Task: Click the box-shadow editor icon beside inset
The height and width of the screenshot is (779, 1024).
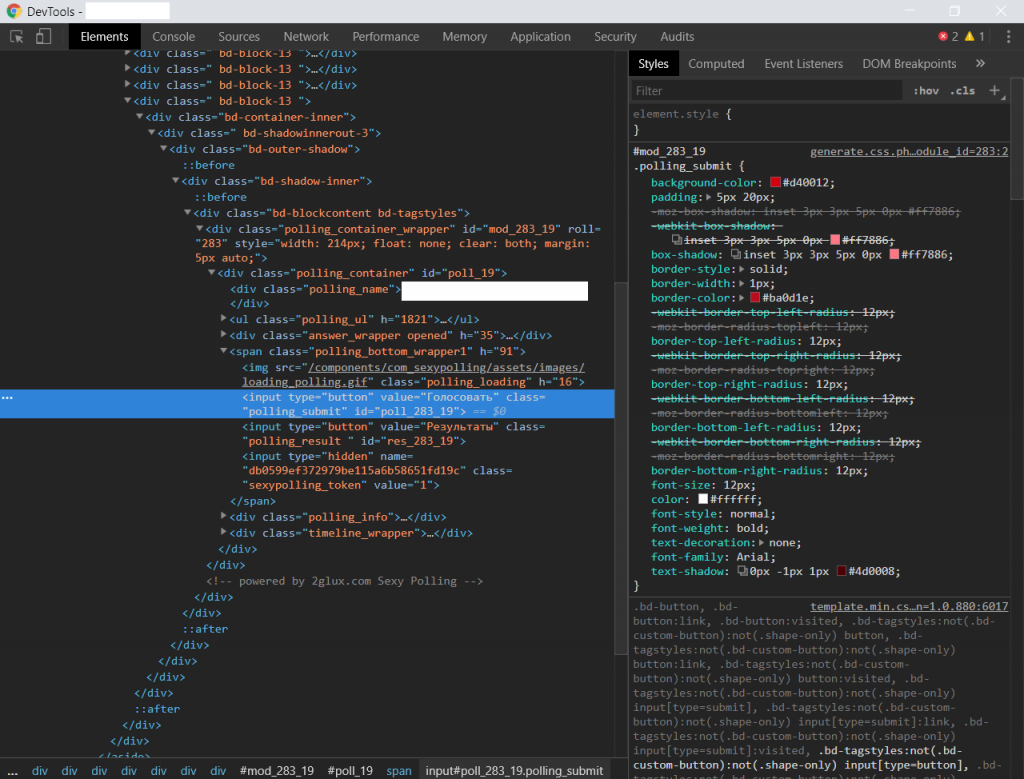Action: point(735,255)
